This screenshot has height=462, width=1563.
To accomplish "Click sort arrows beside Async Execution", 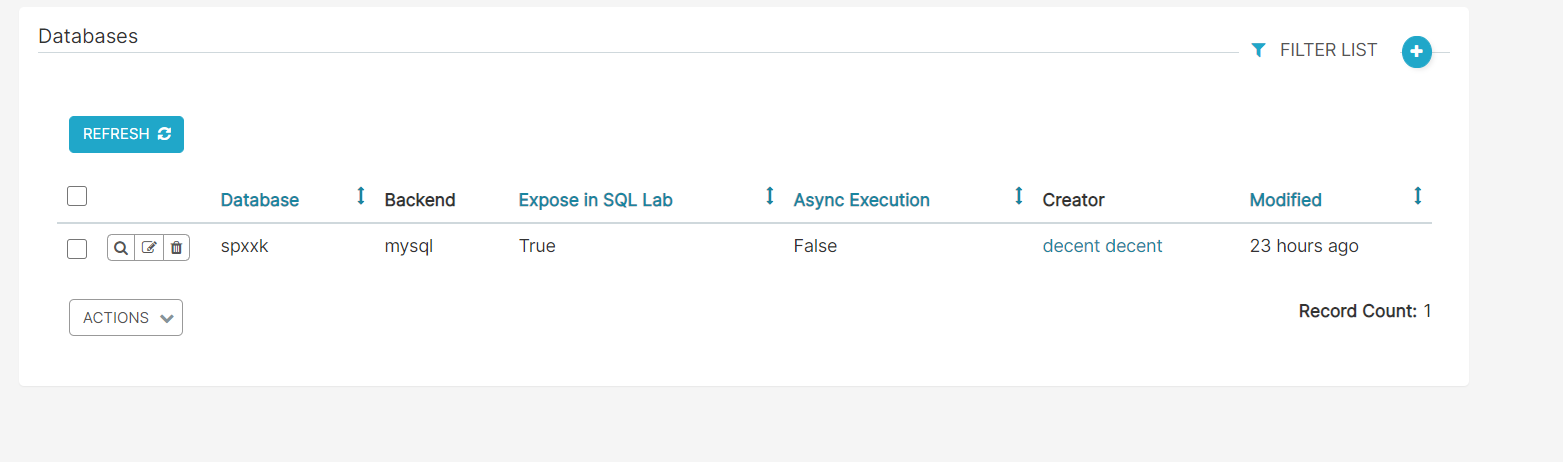I will coord(1019,197).
